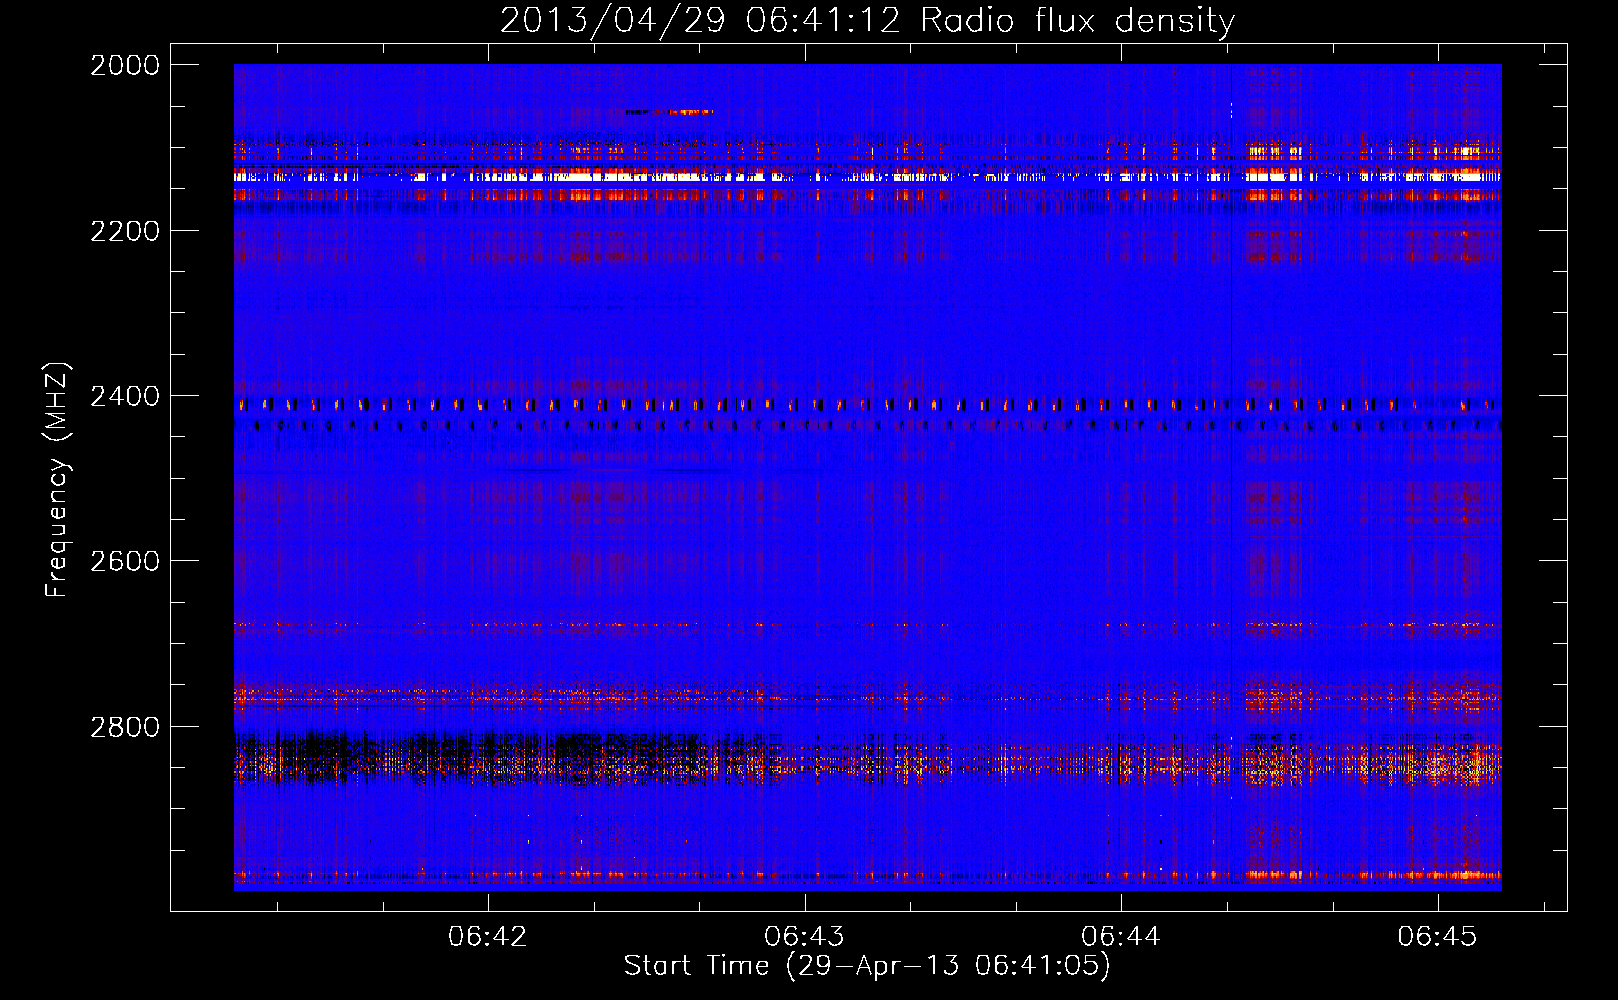Viewport: 1618px width, 1000px height.
Task: Click the 'Frequency (MHZ)' axis label
Action: click(57, 480)
